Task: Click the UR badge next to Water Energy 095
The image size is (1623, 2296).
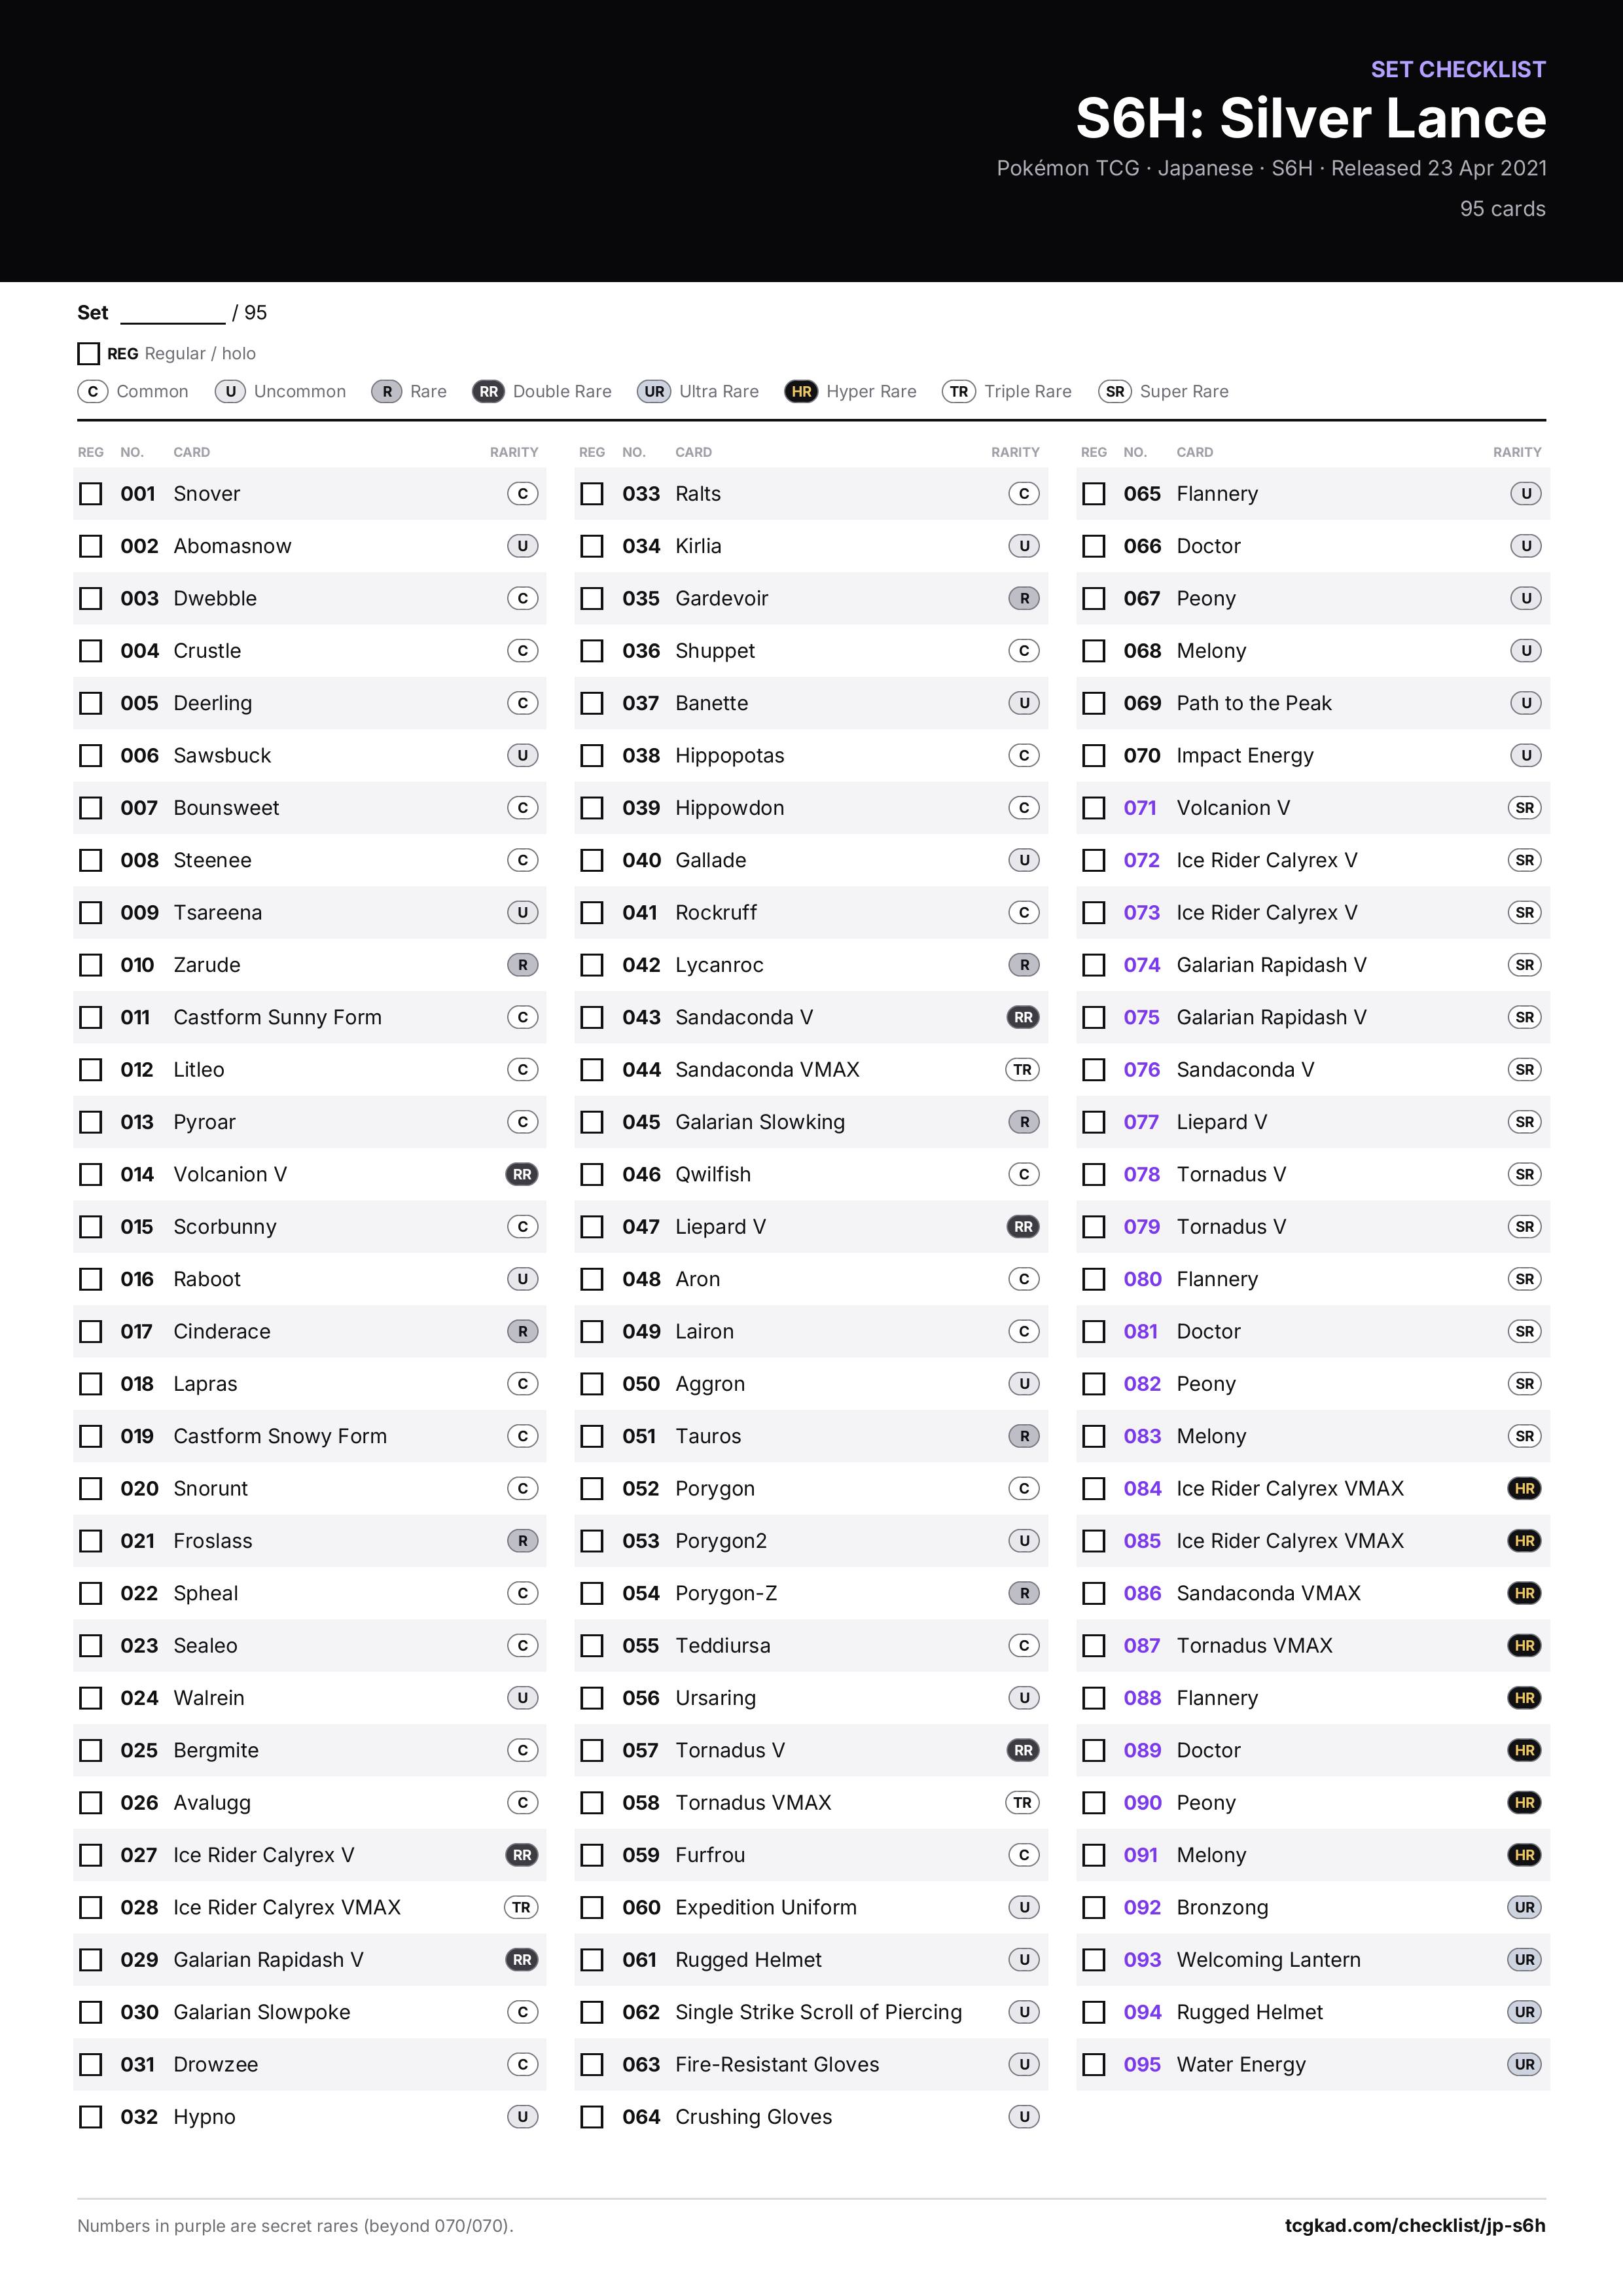Action: [1524, 2064]
